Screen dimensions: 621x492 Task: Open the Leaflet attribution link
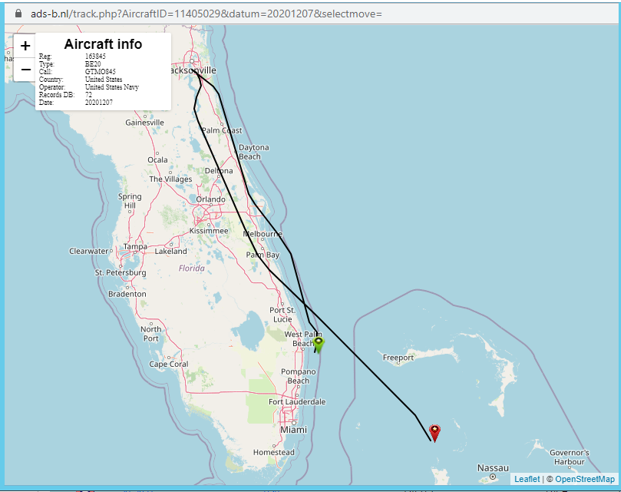pos(527,479)
